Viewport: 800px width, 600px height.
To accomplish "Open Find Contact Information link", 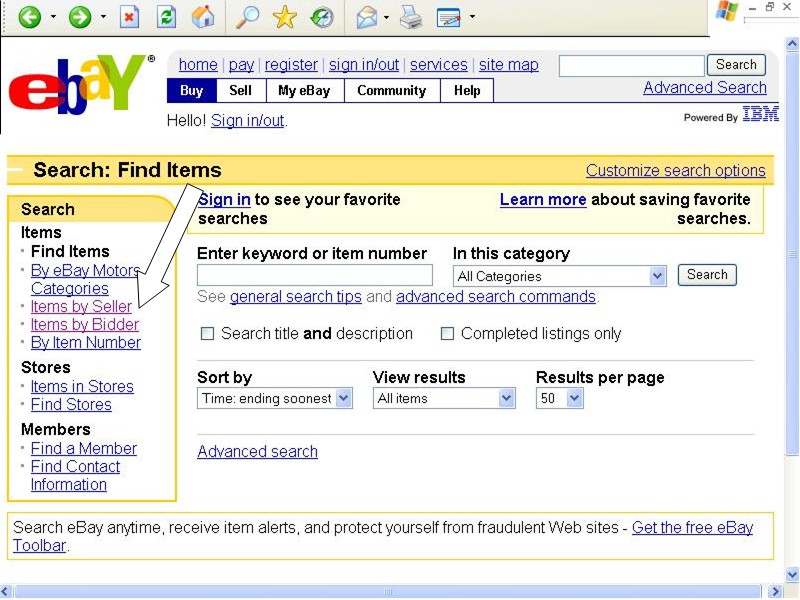I will click(x=76, y=476).
